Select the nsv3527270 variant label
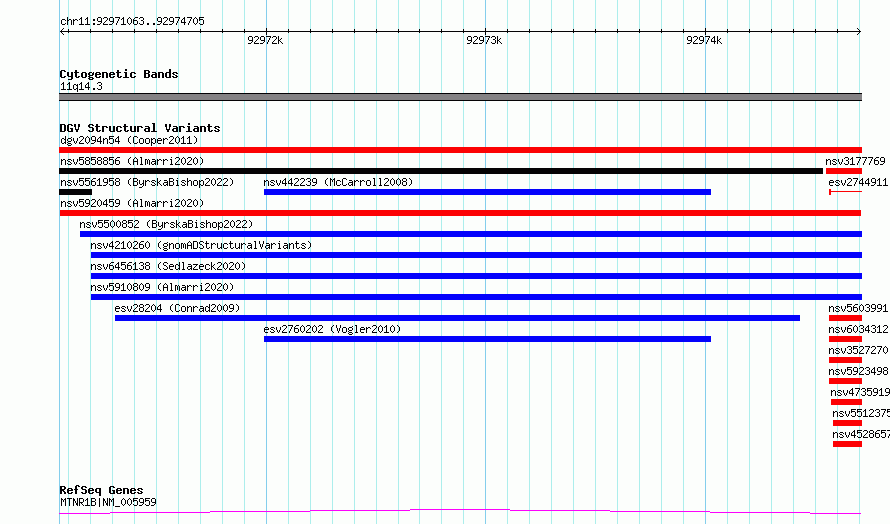The height and width of the screenshot is (524, 890). pos(858,350)
